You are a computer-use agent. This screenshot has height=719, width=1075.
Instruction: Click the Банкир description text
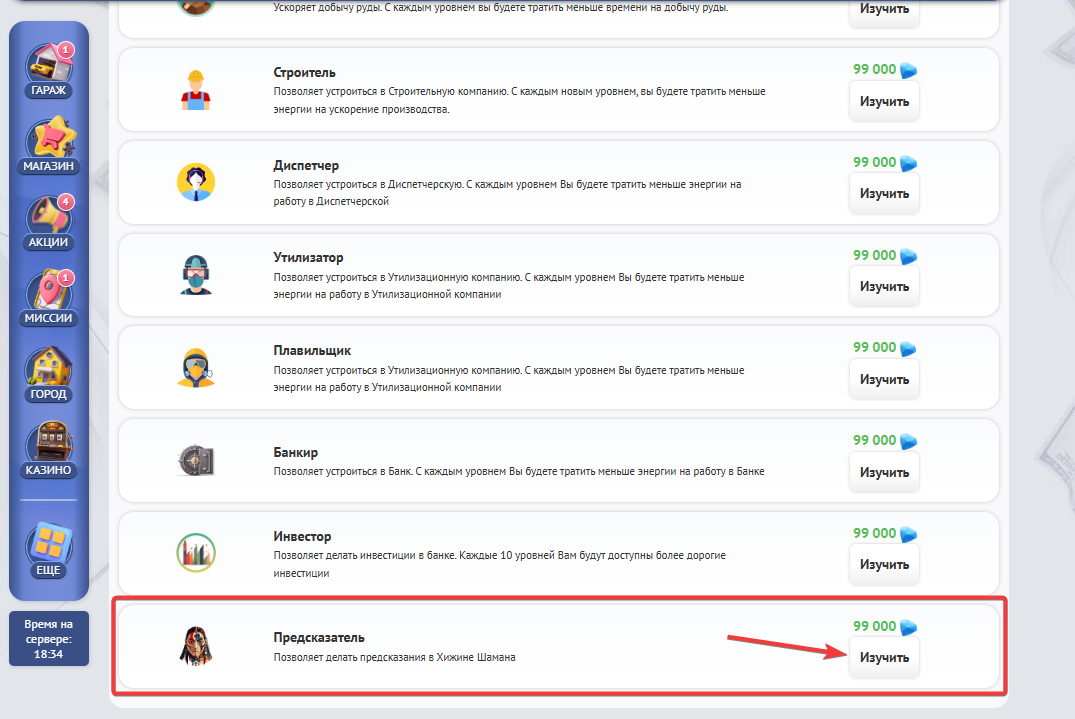click(519, 472)
